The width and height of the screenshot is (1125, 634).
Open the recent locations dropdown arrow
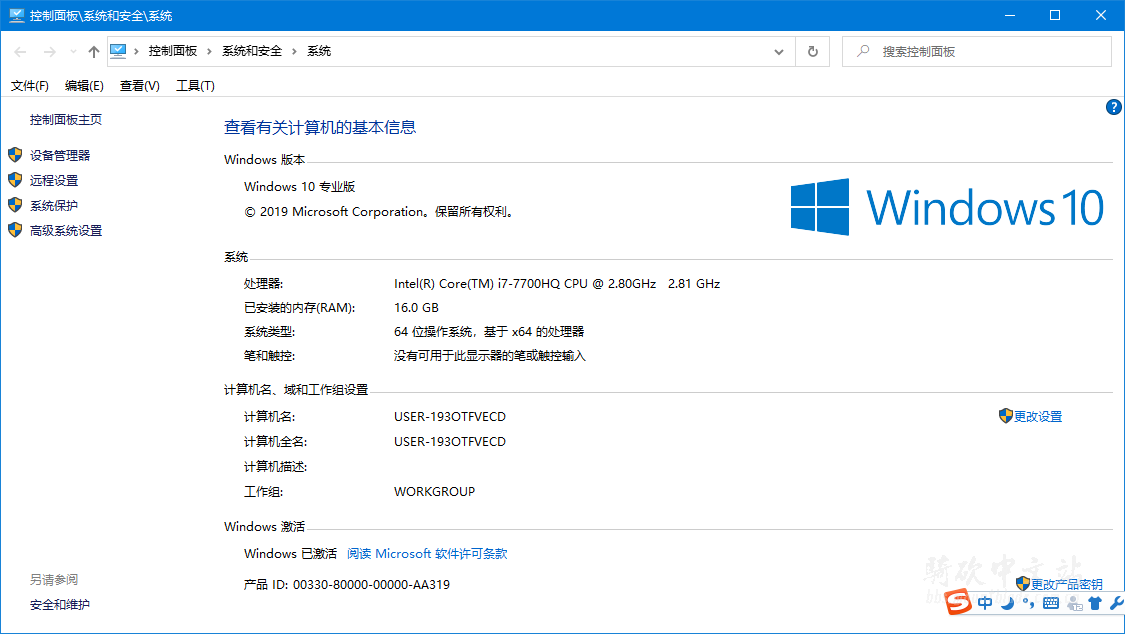(x=73, y=52)
